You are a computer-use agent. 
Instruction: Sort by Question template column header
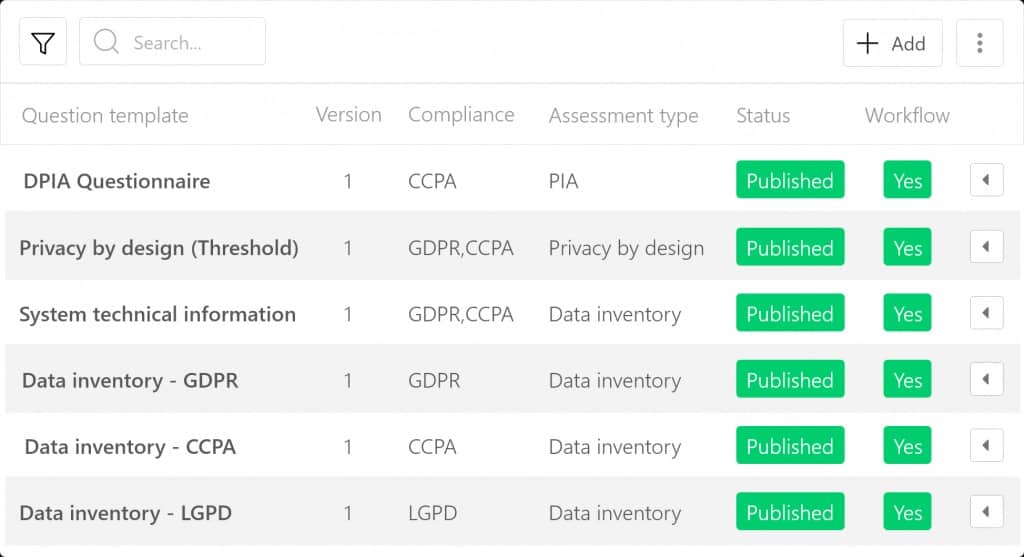(105, 116)
